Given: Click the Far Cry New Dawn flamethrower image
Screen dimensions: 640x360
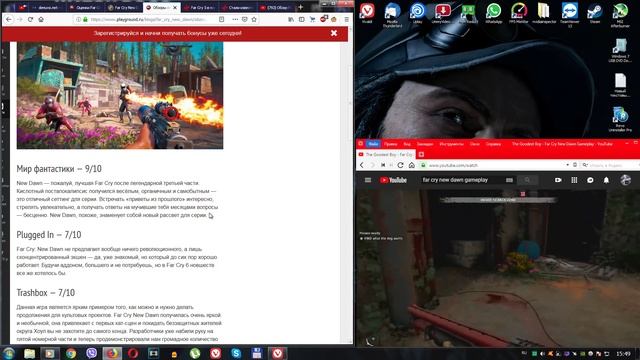Looking at the screenshot, I should (x=120, y=95).
